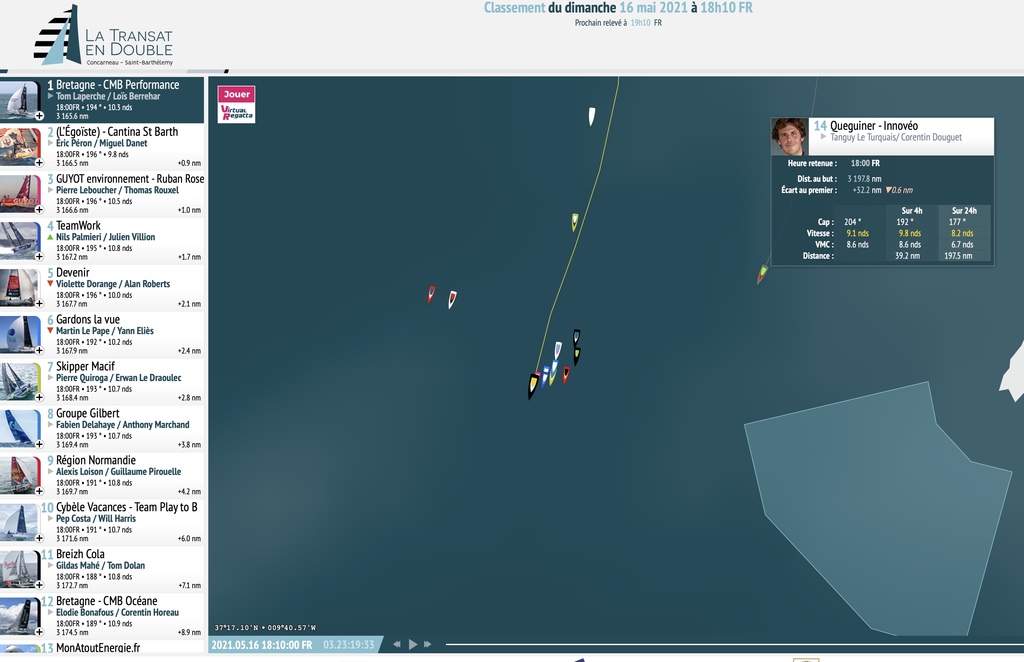Viewport: 1024px width, 662px height.
Task: Click the plus icon on Bretagne - CMB Océane thumbnail
Action: point(39,632)
